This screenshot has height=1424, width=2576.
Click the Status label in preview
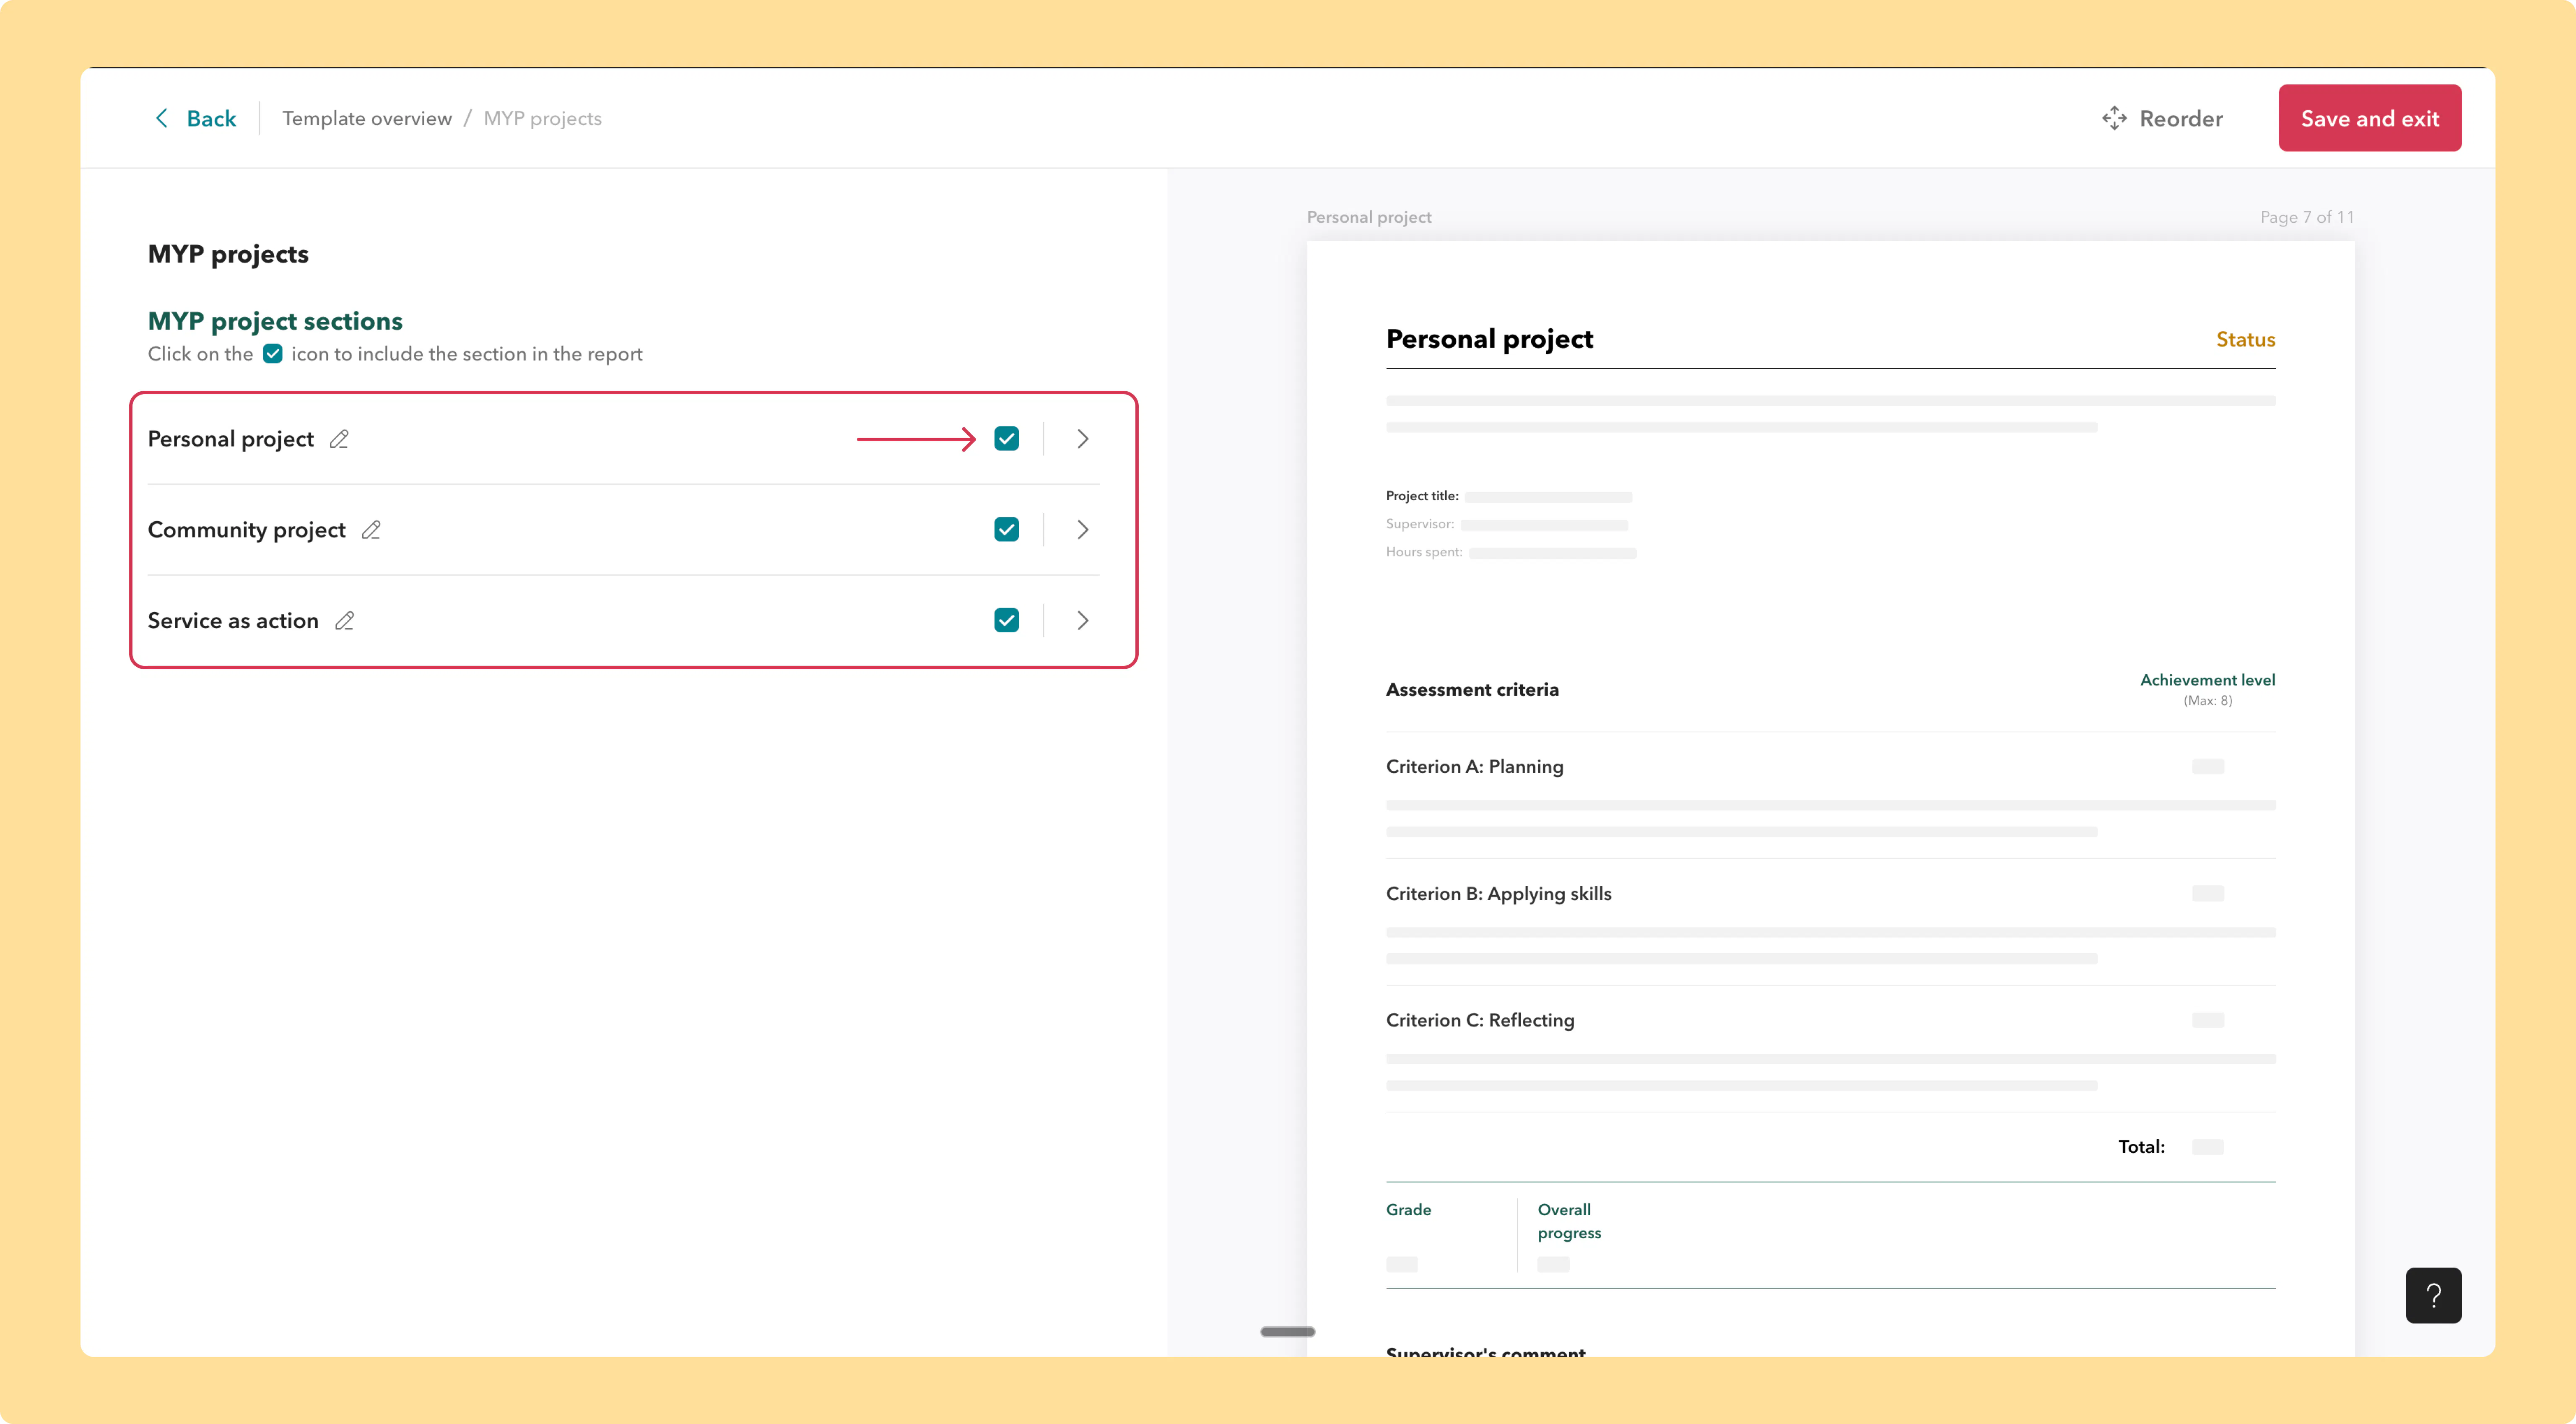2245,340
